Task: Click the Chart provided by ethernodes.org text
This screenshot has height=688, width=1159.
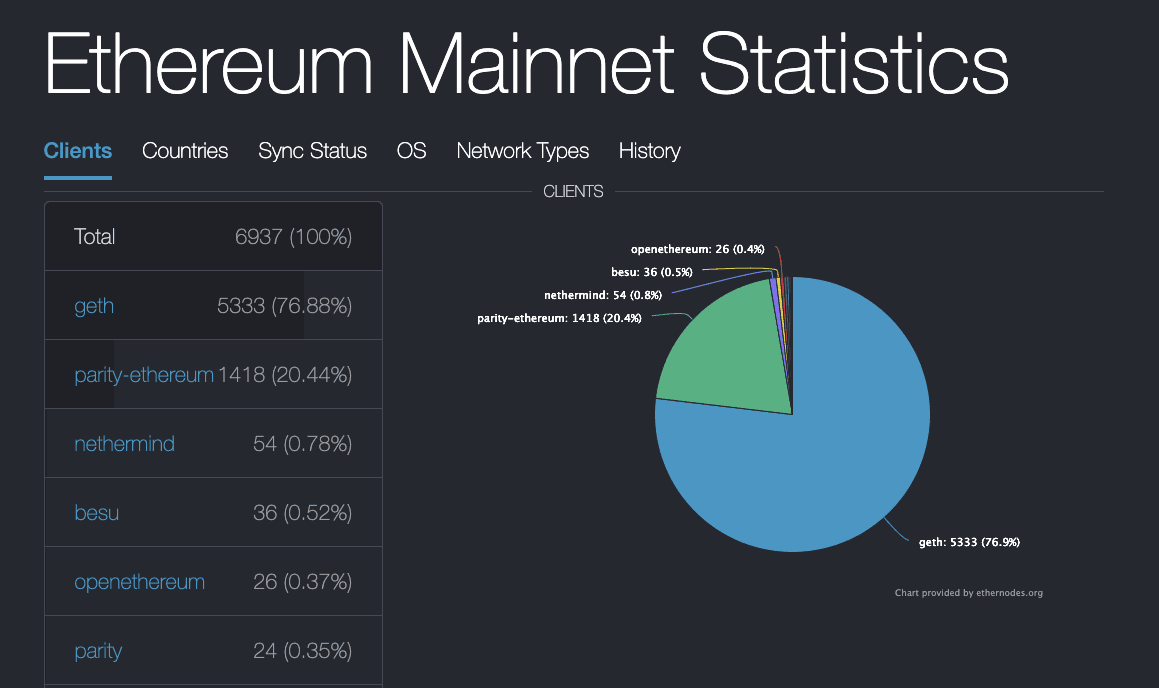Action: tap(969, 592)
